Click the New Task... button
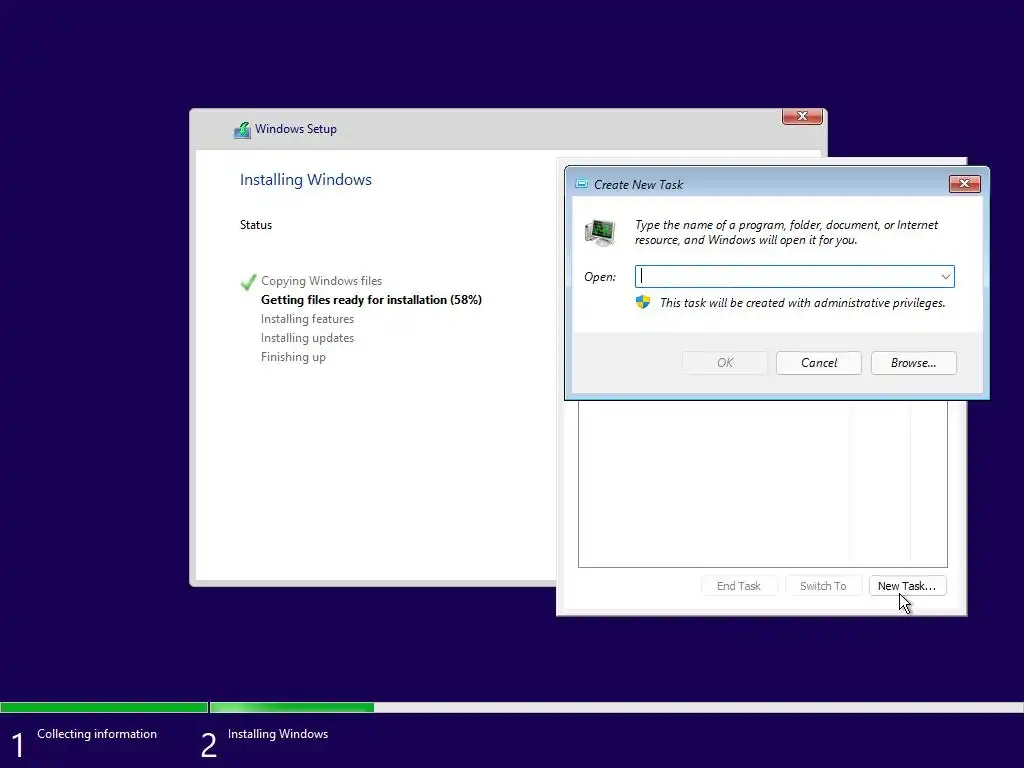Image resolution: width=1024 pixels, height=768 pixels. [907, 586]
